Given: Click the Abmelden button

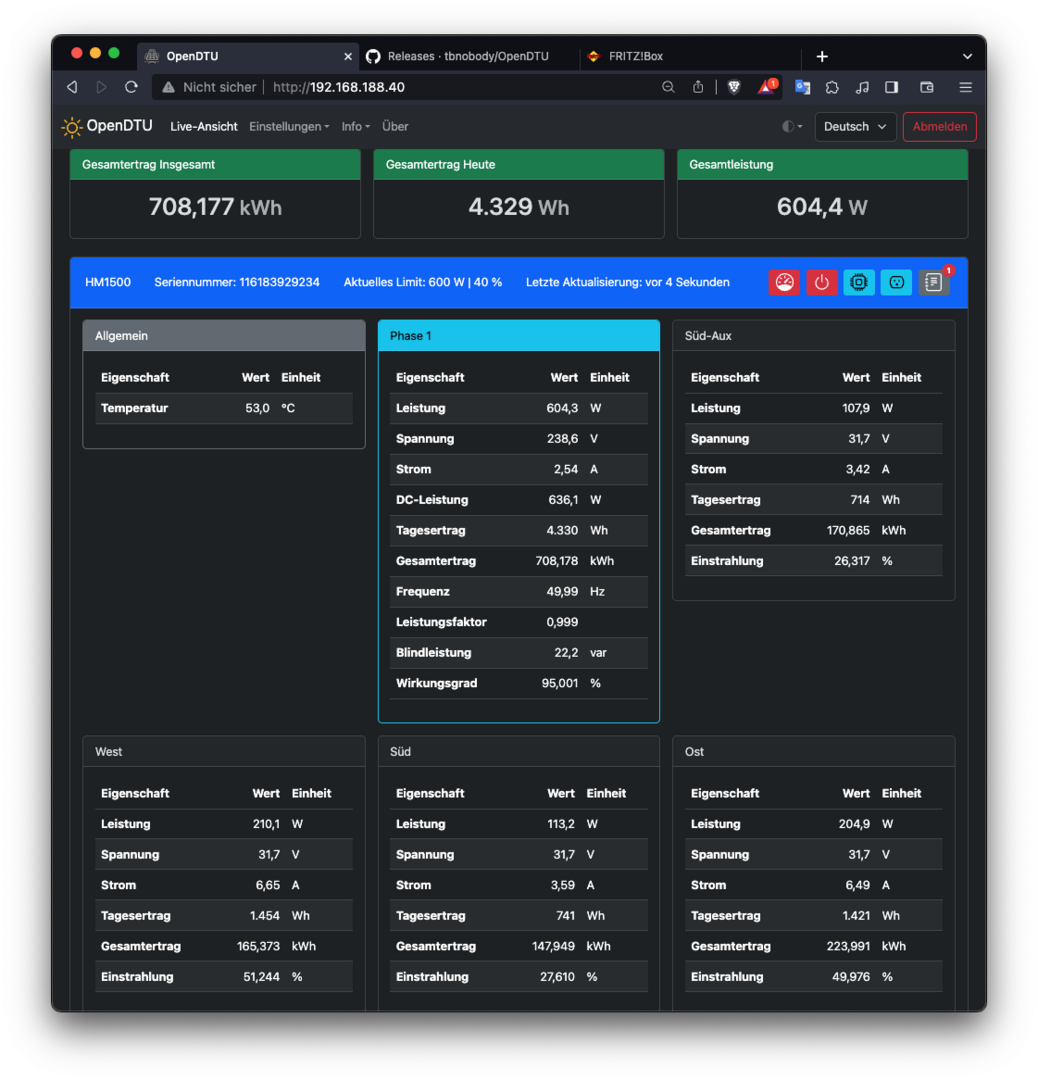Looking at the screenshot, I should tap(940, 127).
